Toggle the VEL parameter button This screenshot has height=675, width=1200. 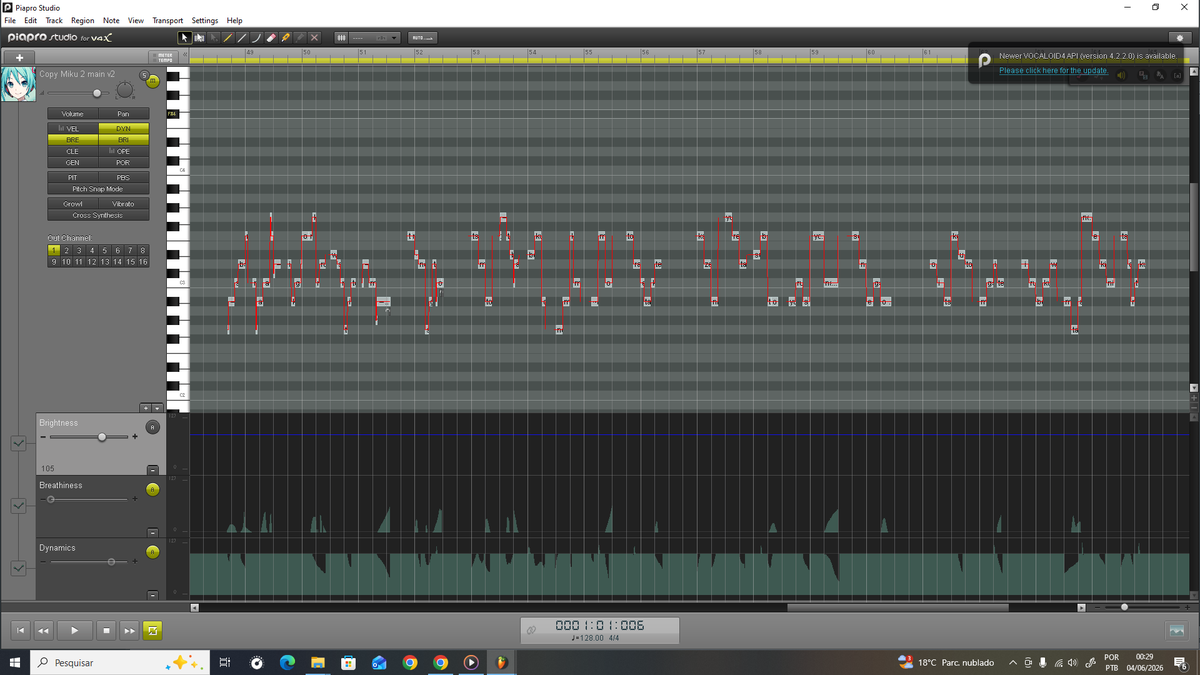[x=73, y=129]
